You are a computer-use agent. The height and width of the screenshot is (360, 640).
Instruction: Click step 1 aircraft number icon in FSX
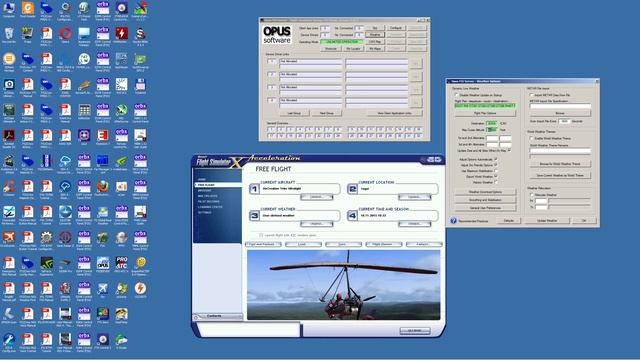[254, 189]
